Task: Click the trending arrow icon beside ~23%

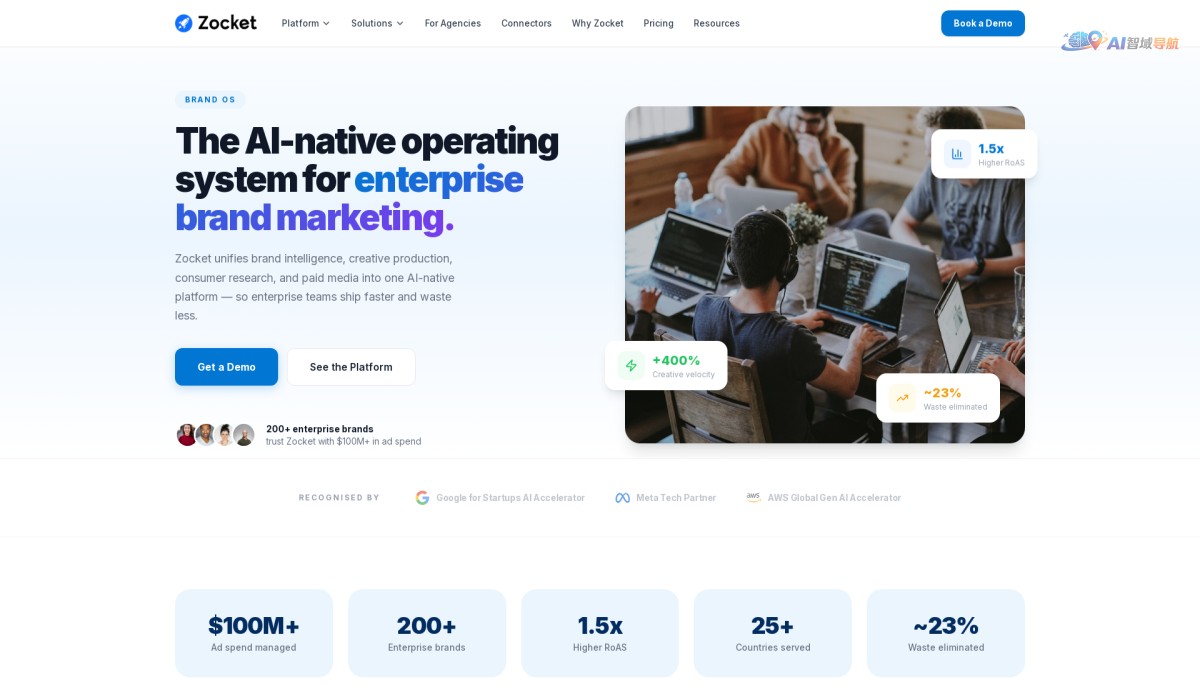Action: [x=902, y=398]
